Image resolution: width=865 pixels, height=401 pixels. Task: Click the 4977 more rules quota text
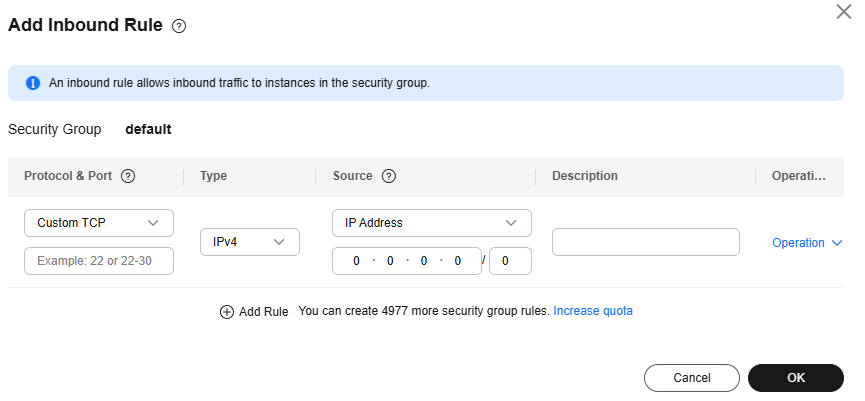424,311
